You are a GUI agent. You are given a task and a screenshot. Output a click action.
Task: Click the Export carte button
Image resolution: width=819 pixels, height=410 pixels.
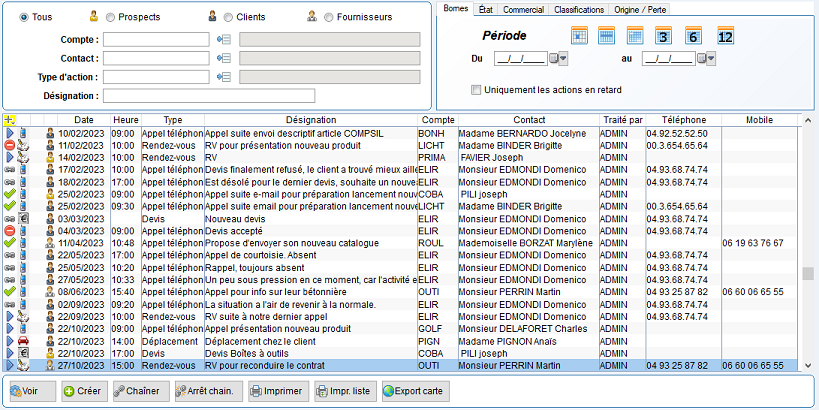tap(416, 390)
